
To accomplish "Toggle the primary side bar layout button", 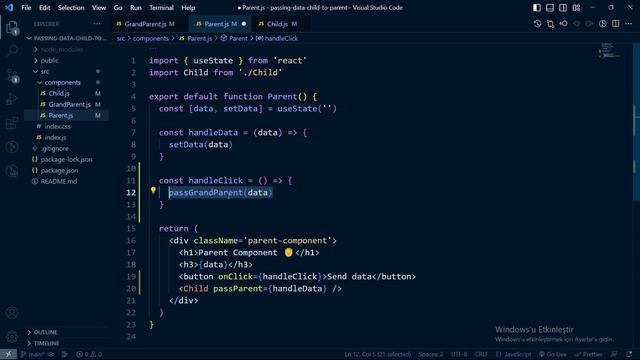I will [x=537, y=8].
